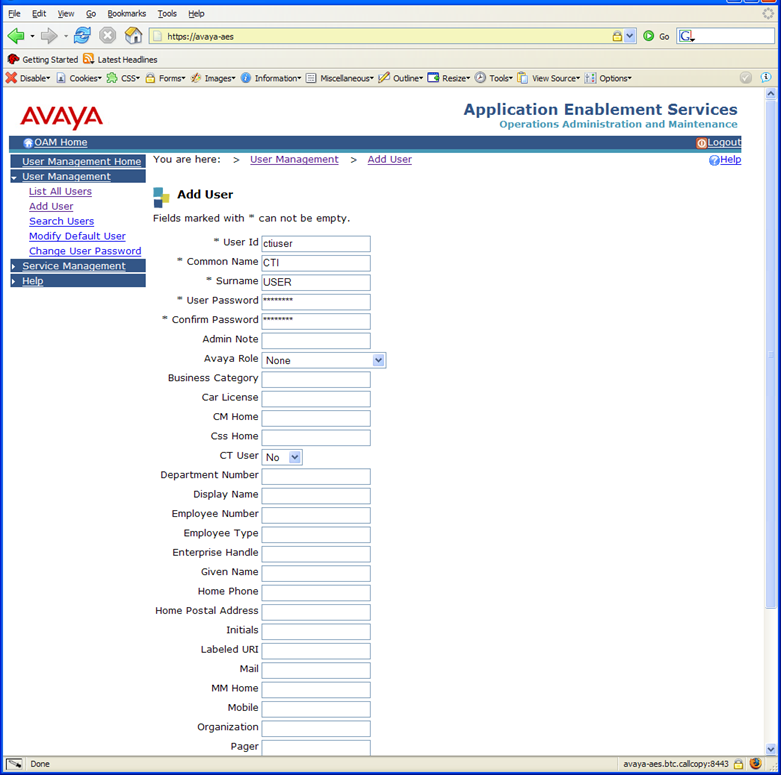781x775 pixels.
Task: Click the Confirm Password field
Action: (316, 321)
